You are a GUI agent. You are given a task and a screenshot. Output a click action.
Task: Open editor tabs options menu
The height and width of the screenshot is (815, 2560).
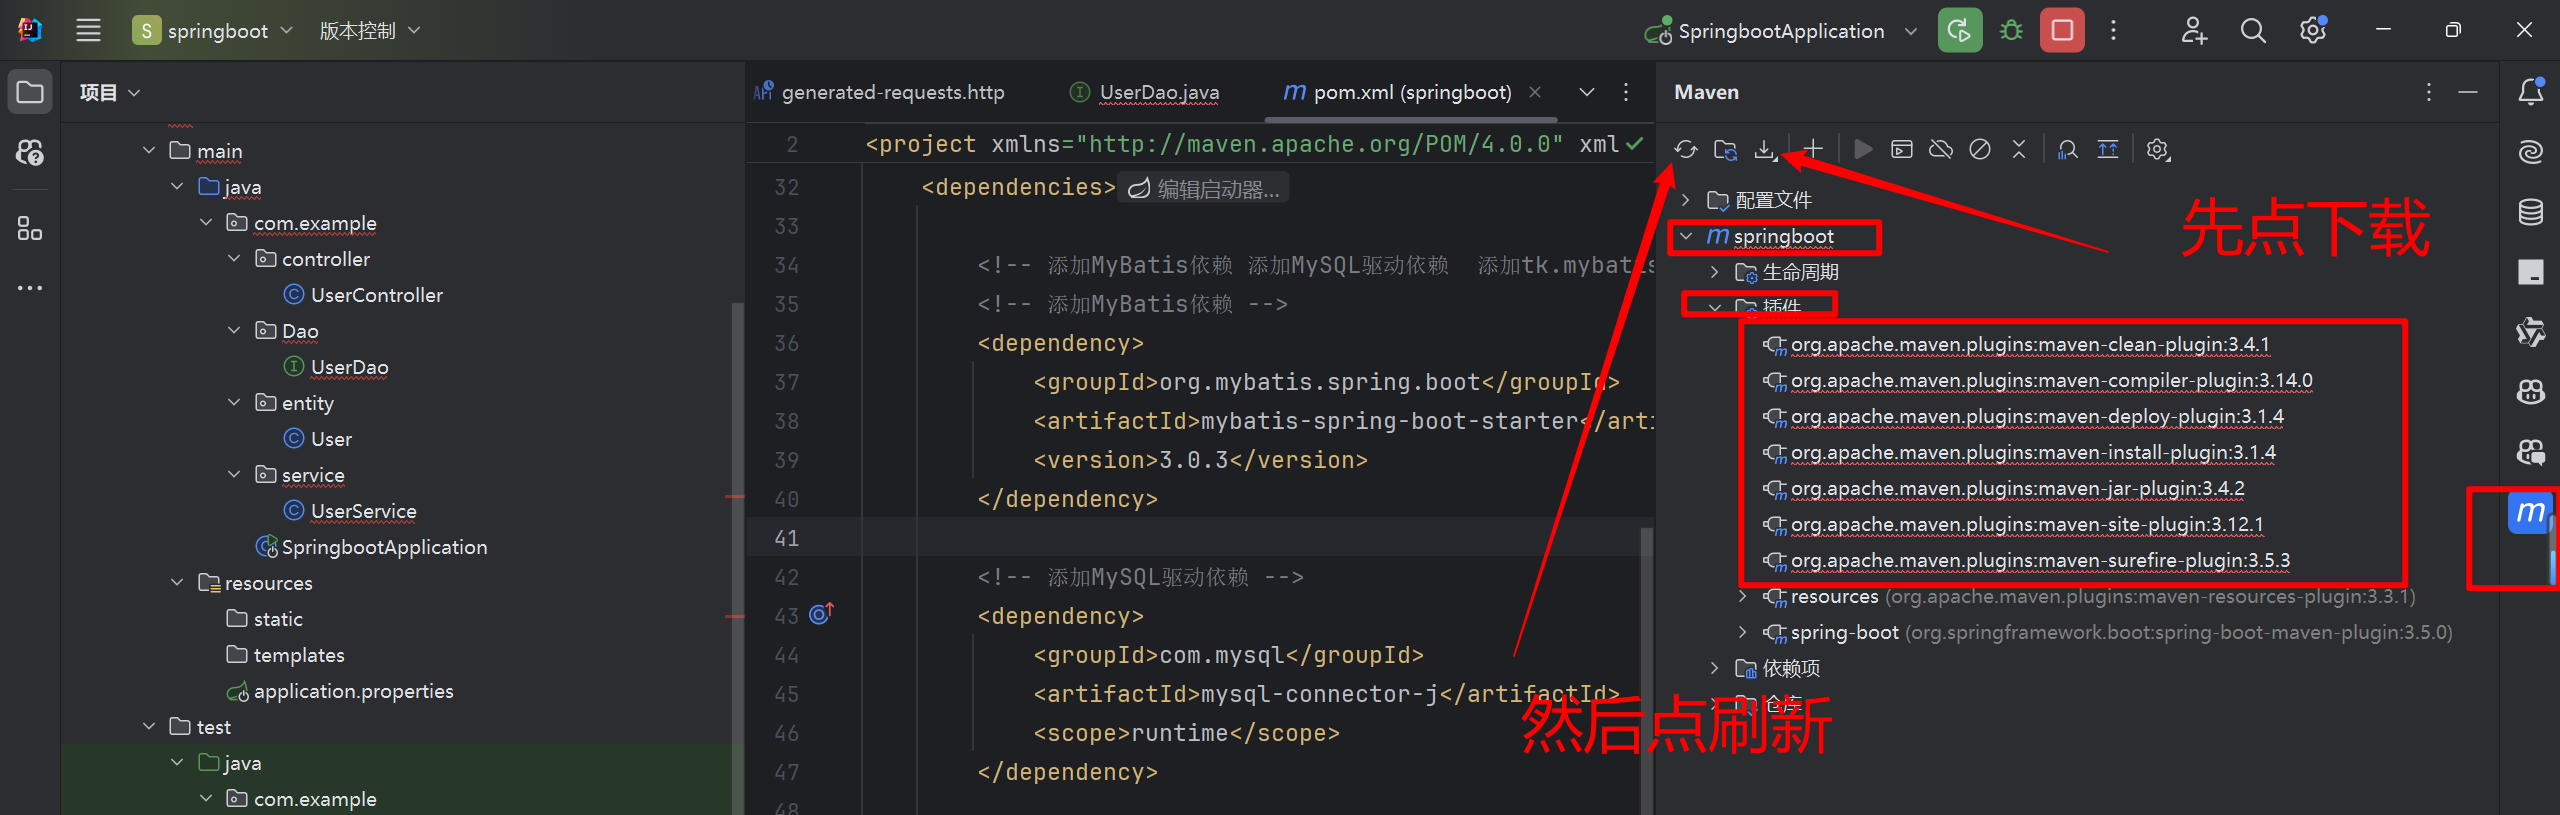tap(1626, 92)
